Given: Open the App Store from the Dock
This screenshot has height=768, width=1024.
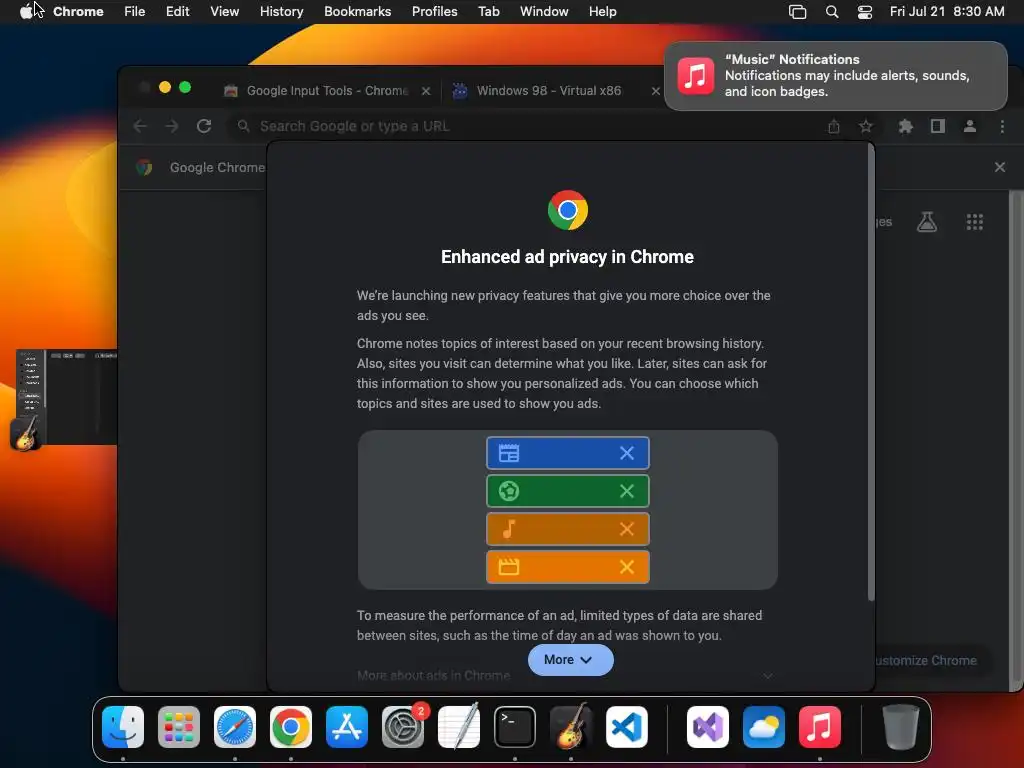Looking at the screenshot, I should click(347, 727).
